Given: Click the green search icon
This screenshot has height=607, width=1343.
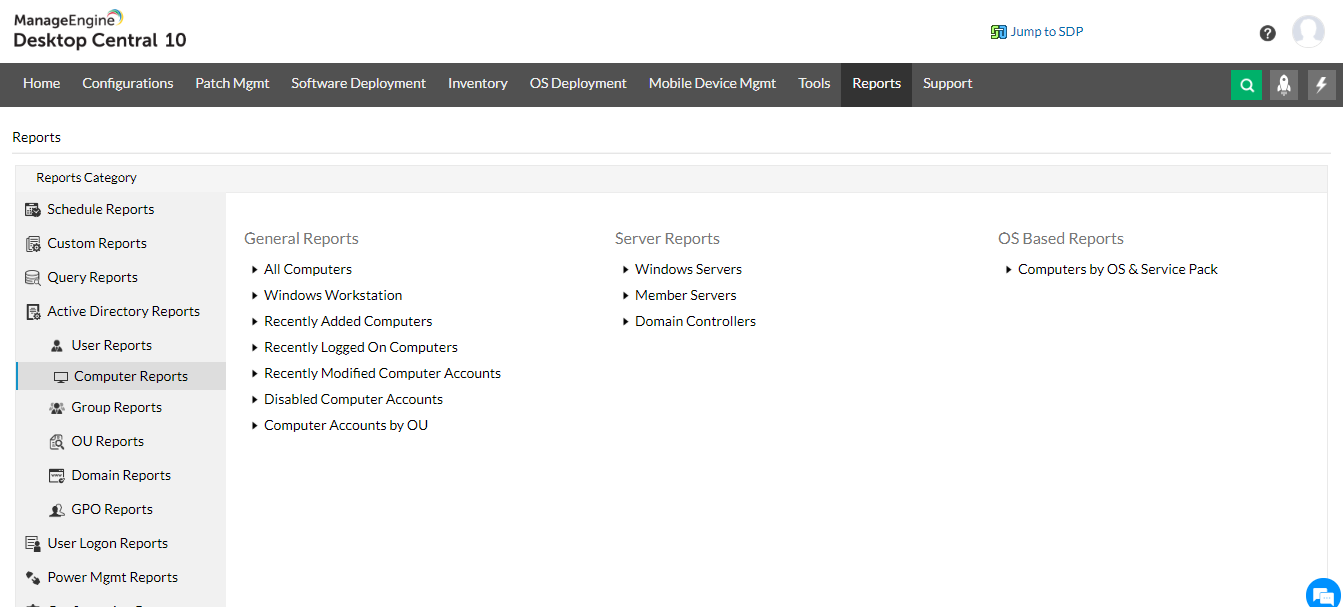Looking at the screenshot, I should [x=1246, y=85].
